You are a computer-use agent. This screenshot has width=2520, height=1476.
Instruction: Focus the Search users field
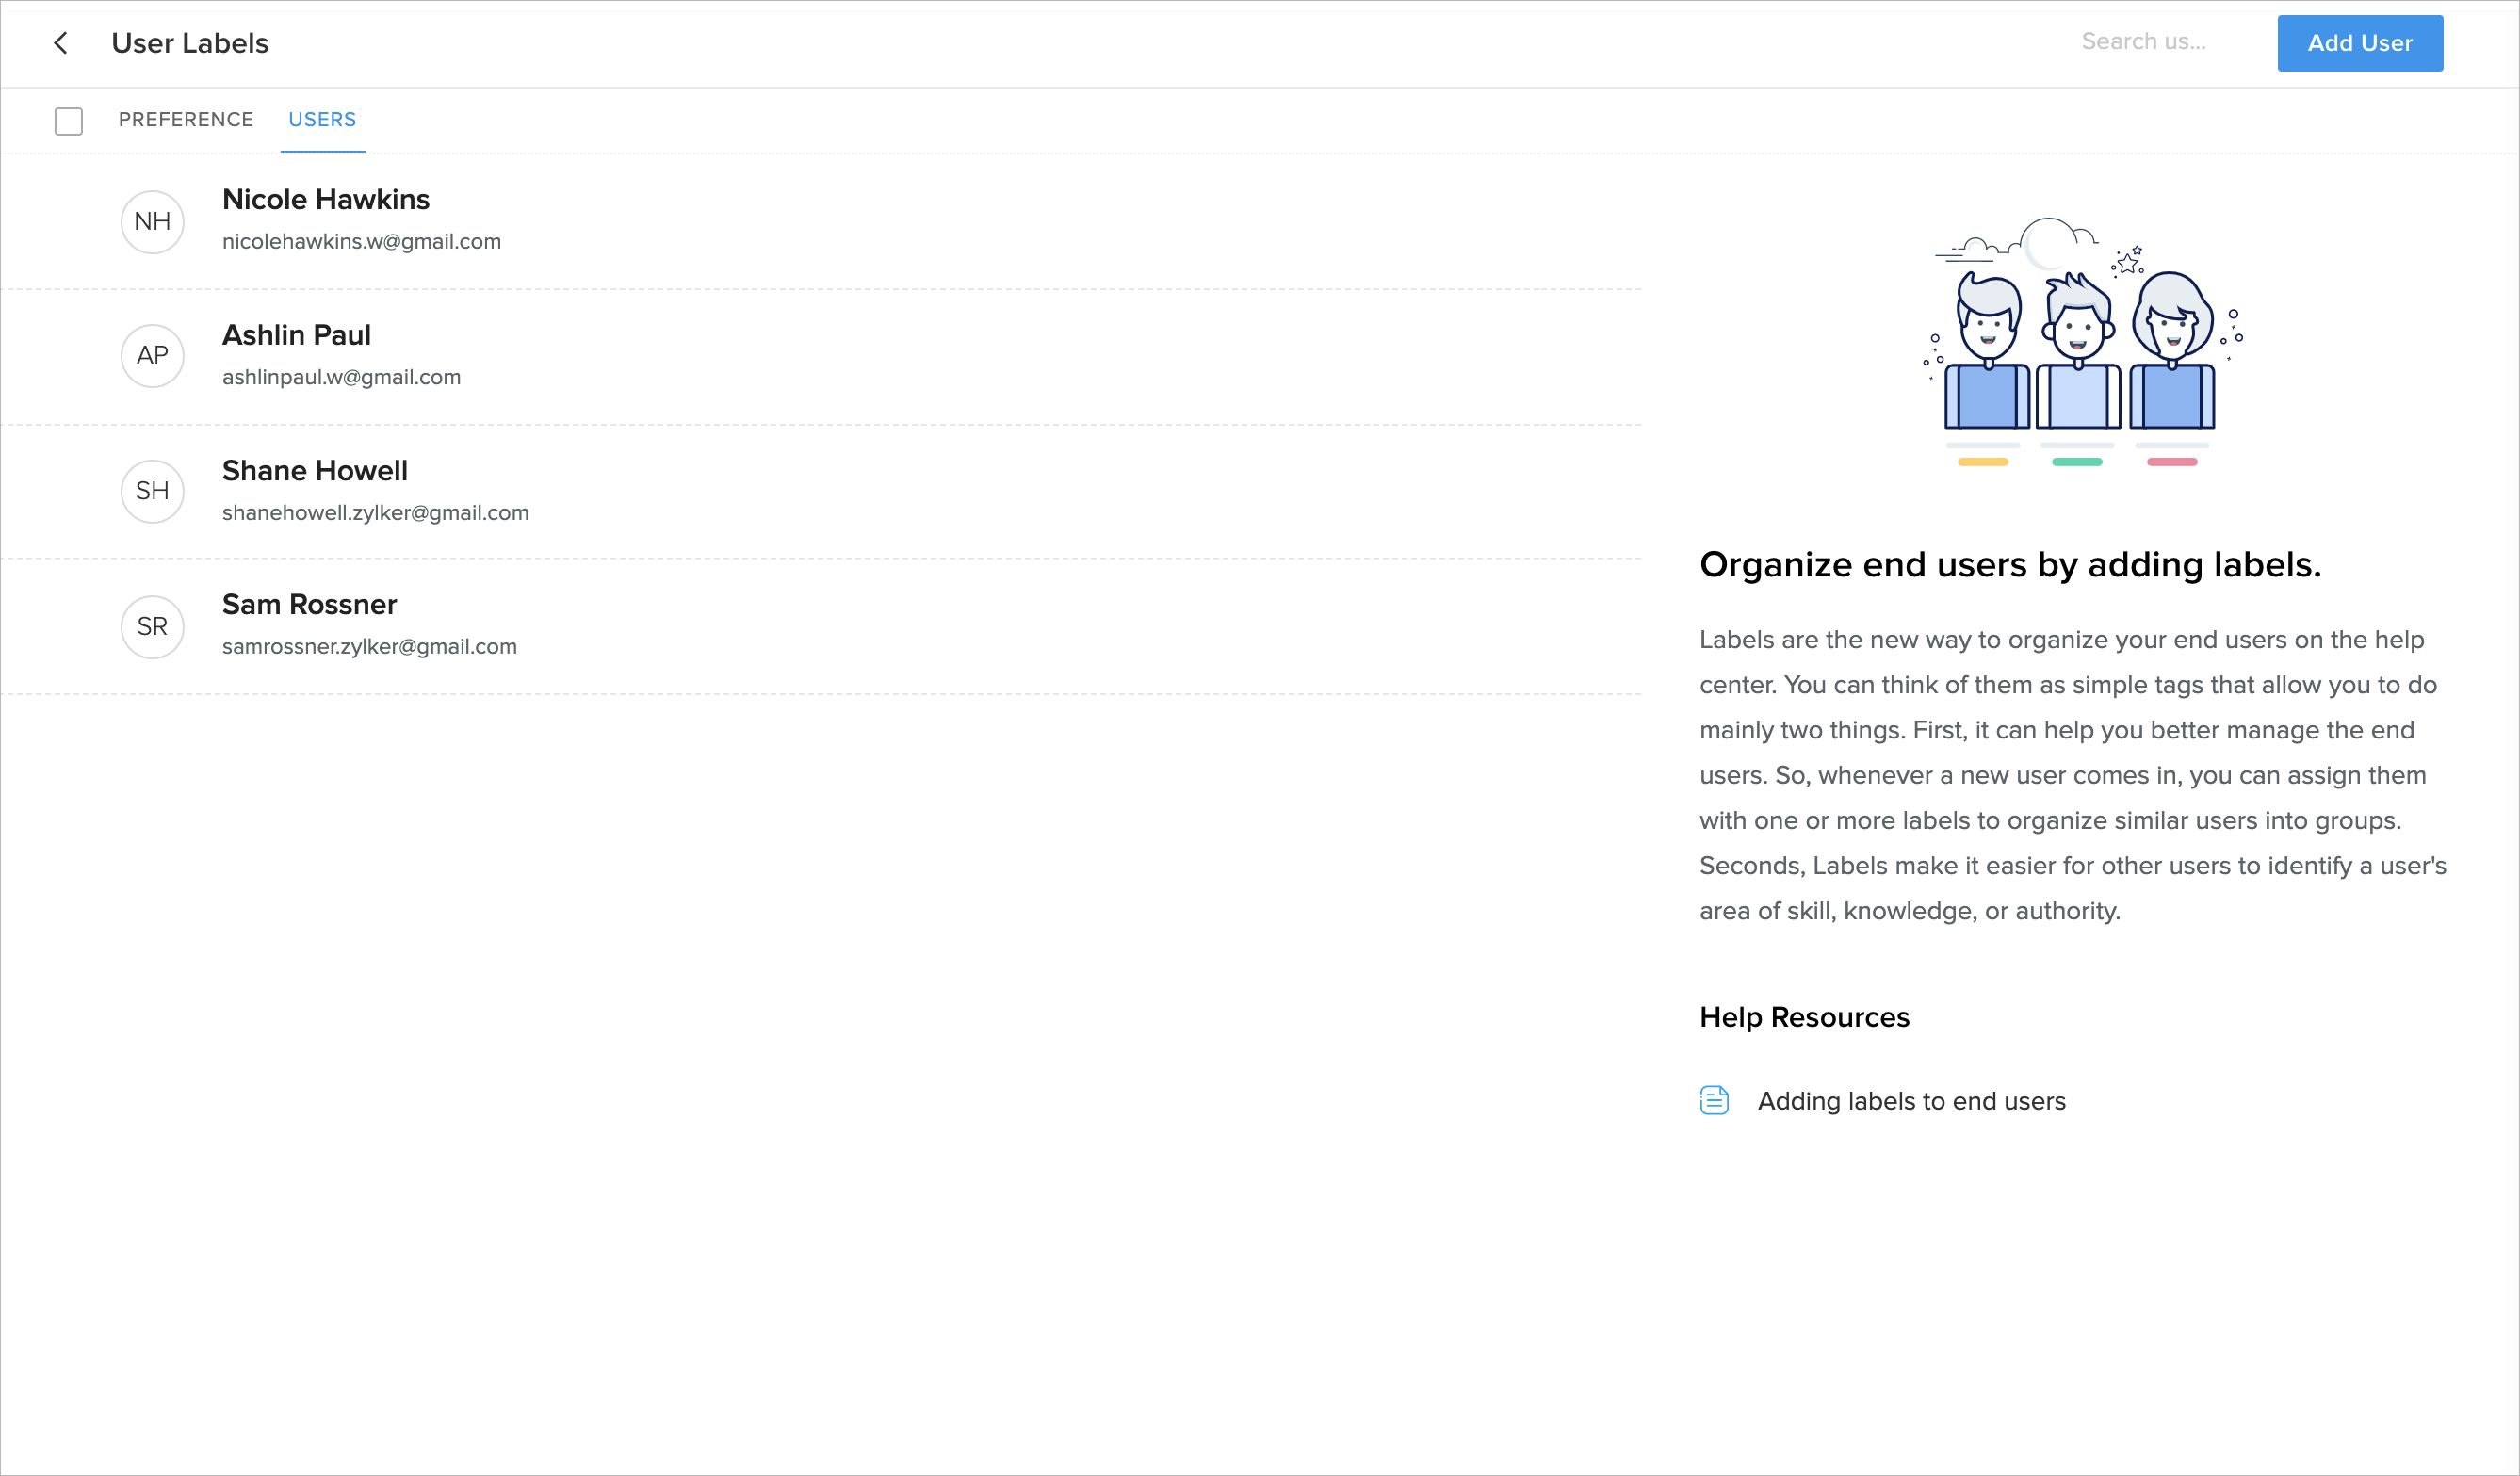click(2143, 42)
